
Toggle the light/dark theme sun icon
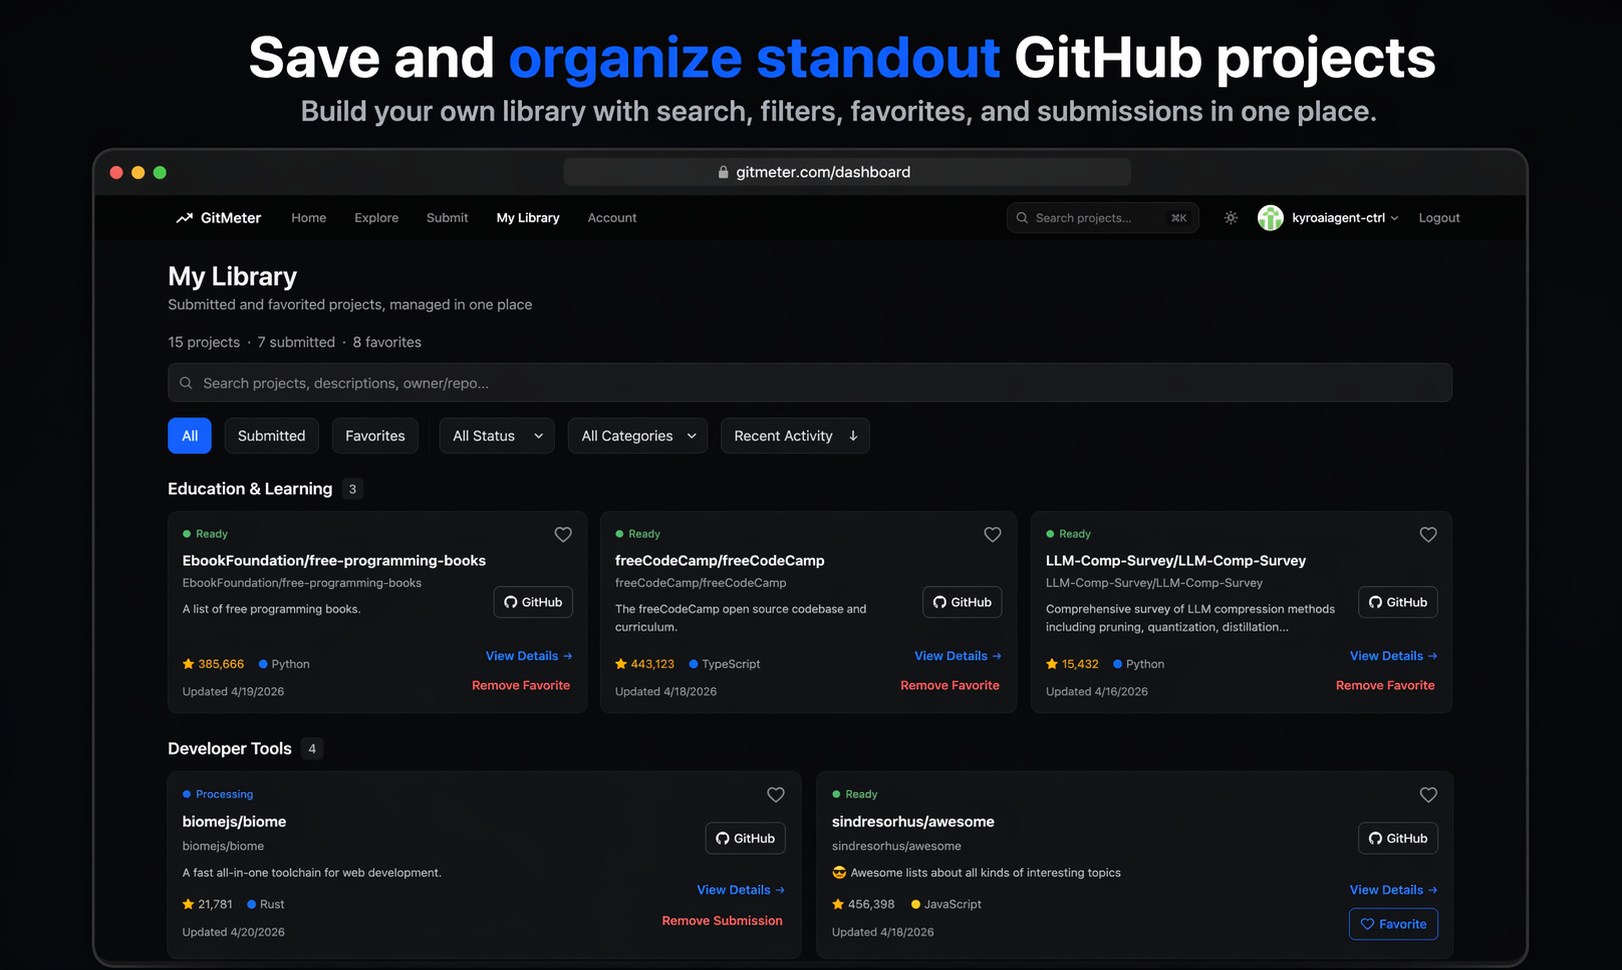(x=1231, y=218)
